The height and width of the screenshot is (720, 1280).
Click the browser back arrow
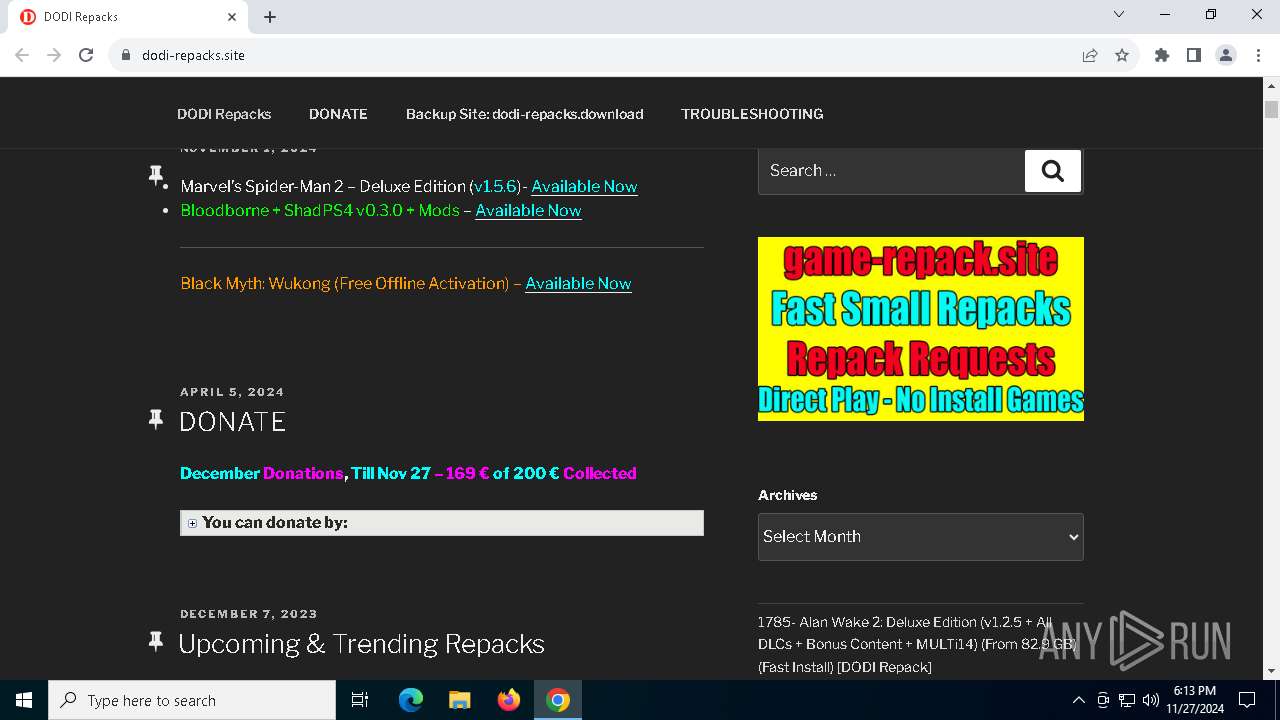click(22, 55)
